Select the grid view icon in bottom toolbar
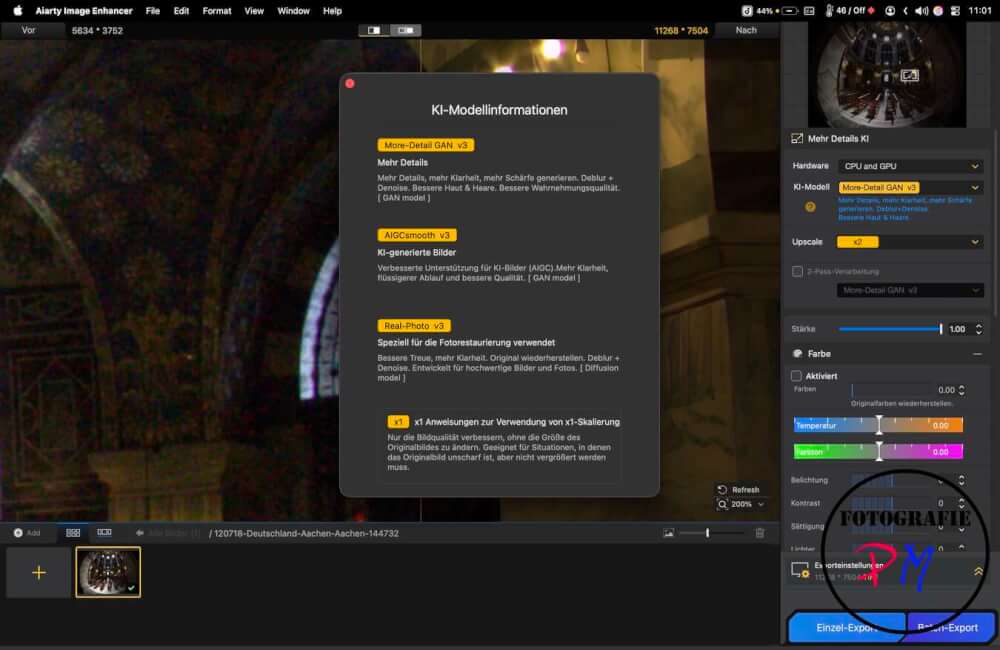Screen dimensions: 1000x650 pos(72,532)
